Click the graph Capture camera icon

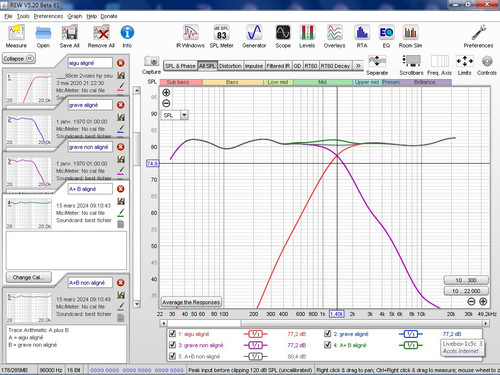coord(151,65)
